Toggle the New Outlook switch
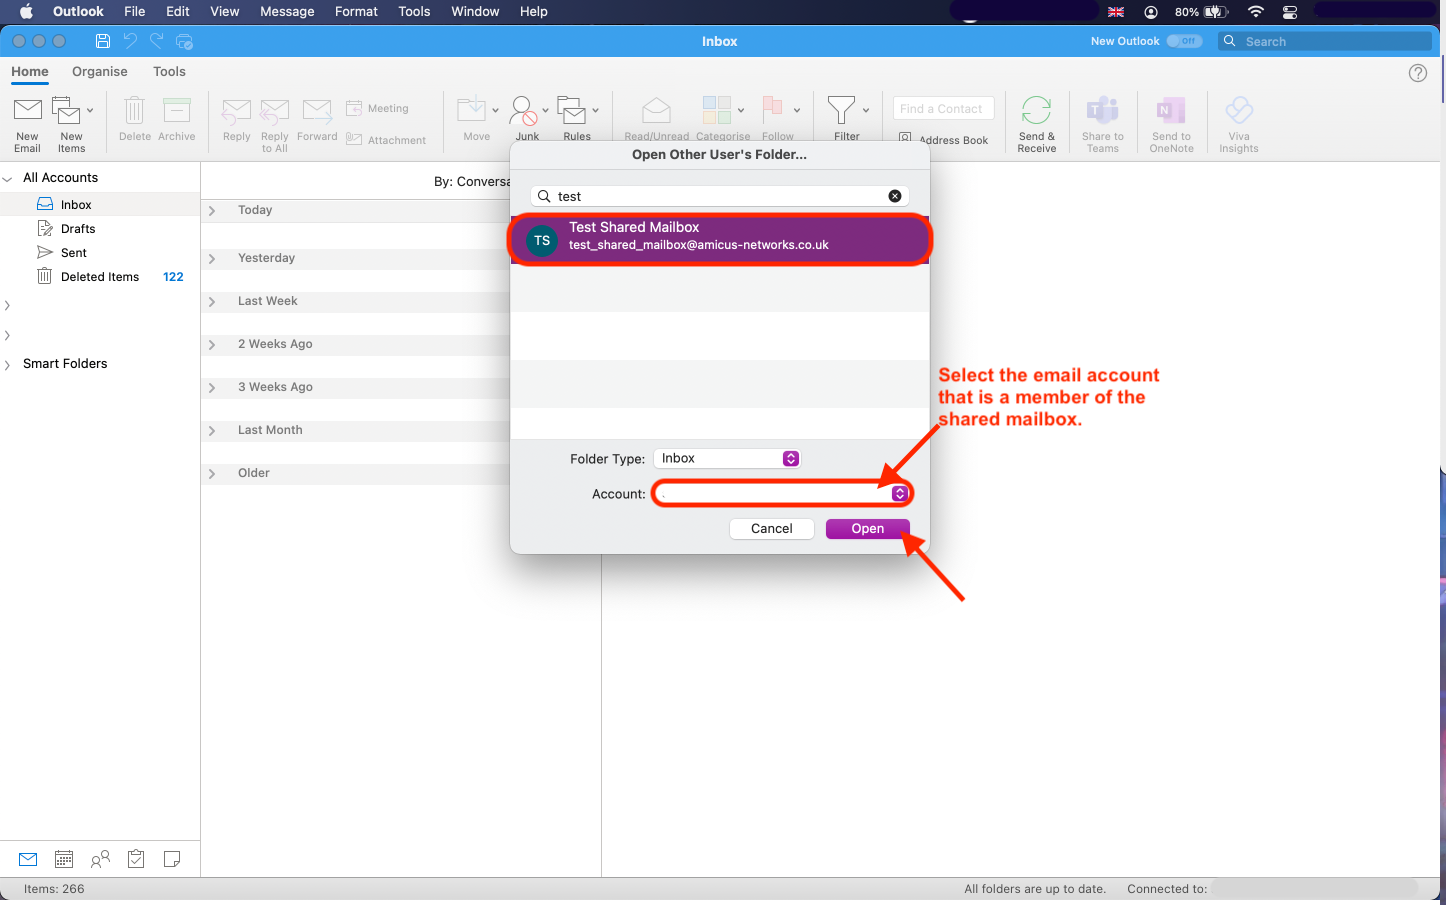 click(x=1185, y=41)
